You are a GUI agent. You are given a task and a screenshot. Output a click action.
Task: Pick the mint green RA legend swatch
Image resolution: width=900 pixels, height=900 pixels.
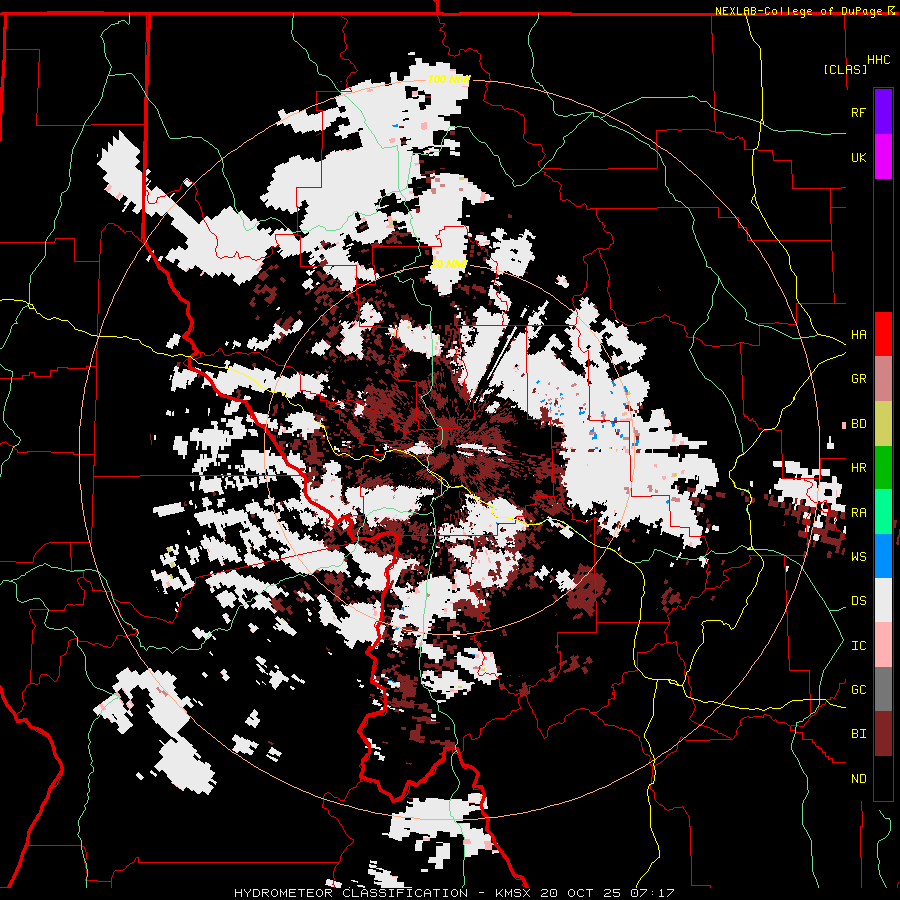(883, 512)
